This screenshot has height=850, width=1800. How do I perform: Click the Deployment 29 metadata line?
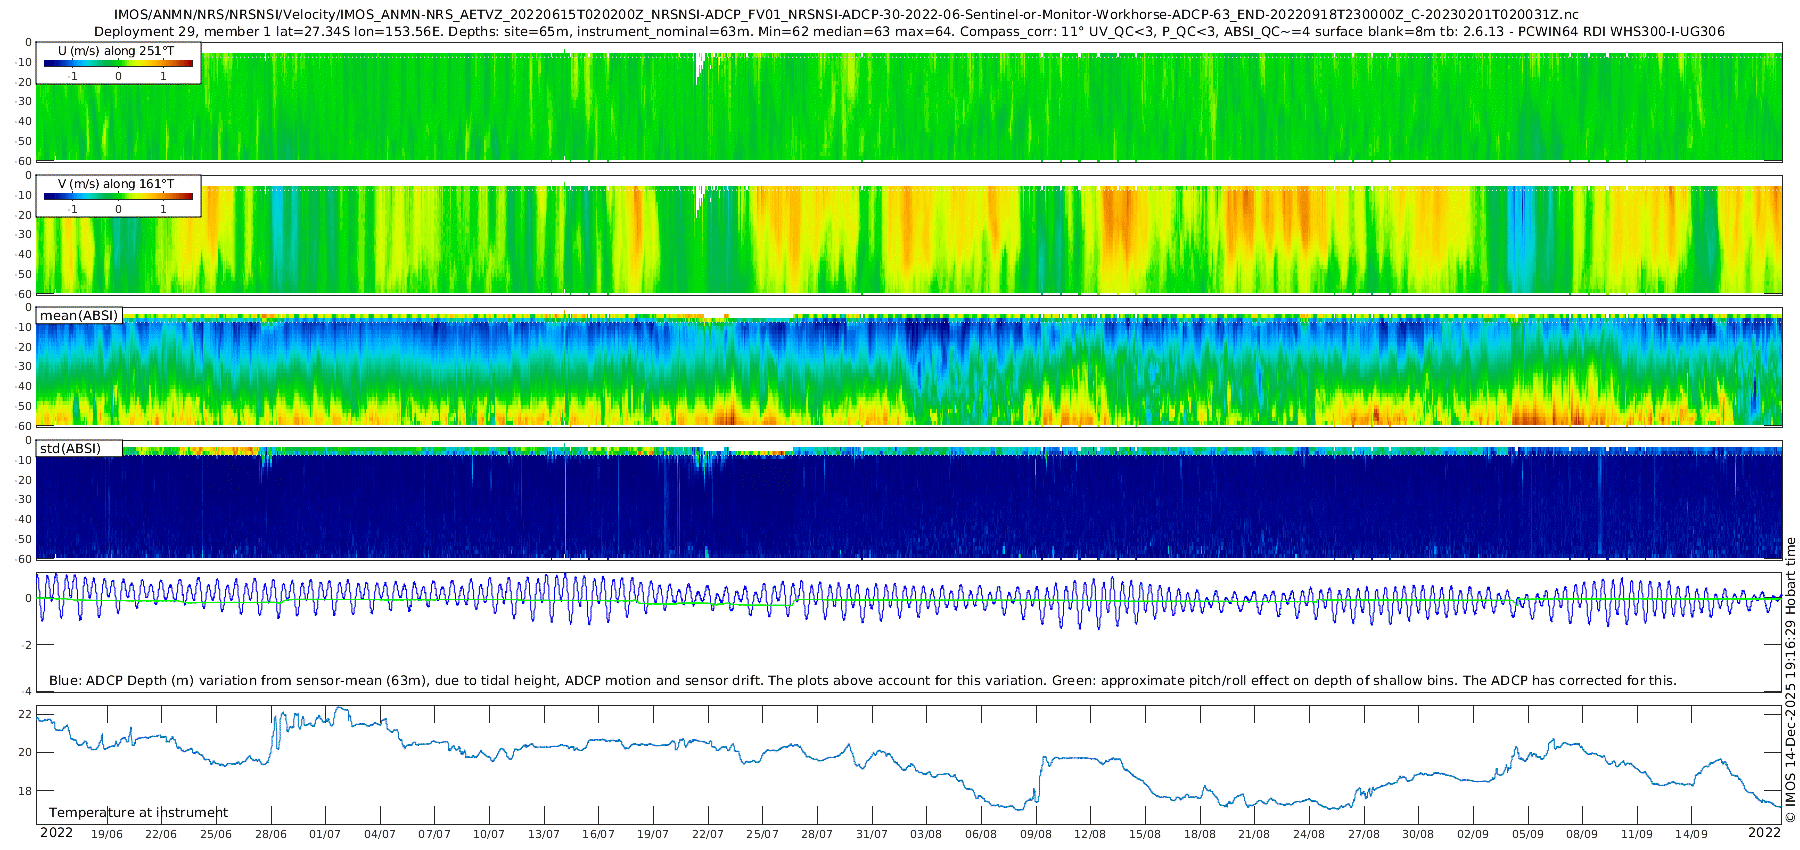click(908, 32)
